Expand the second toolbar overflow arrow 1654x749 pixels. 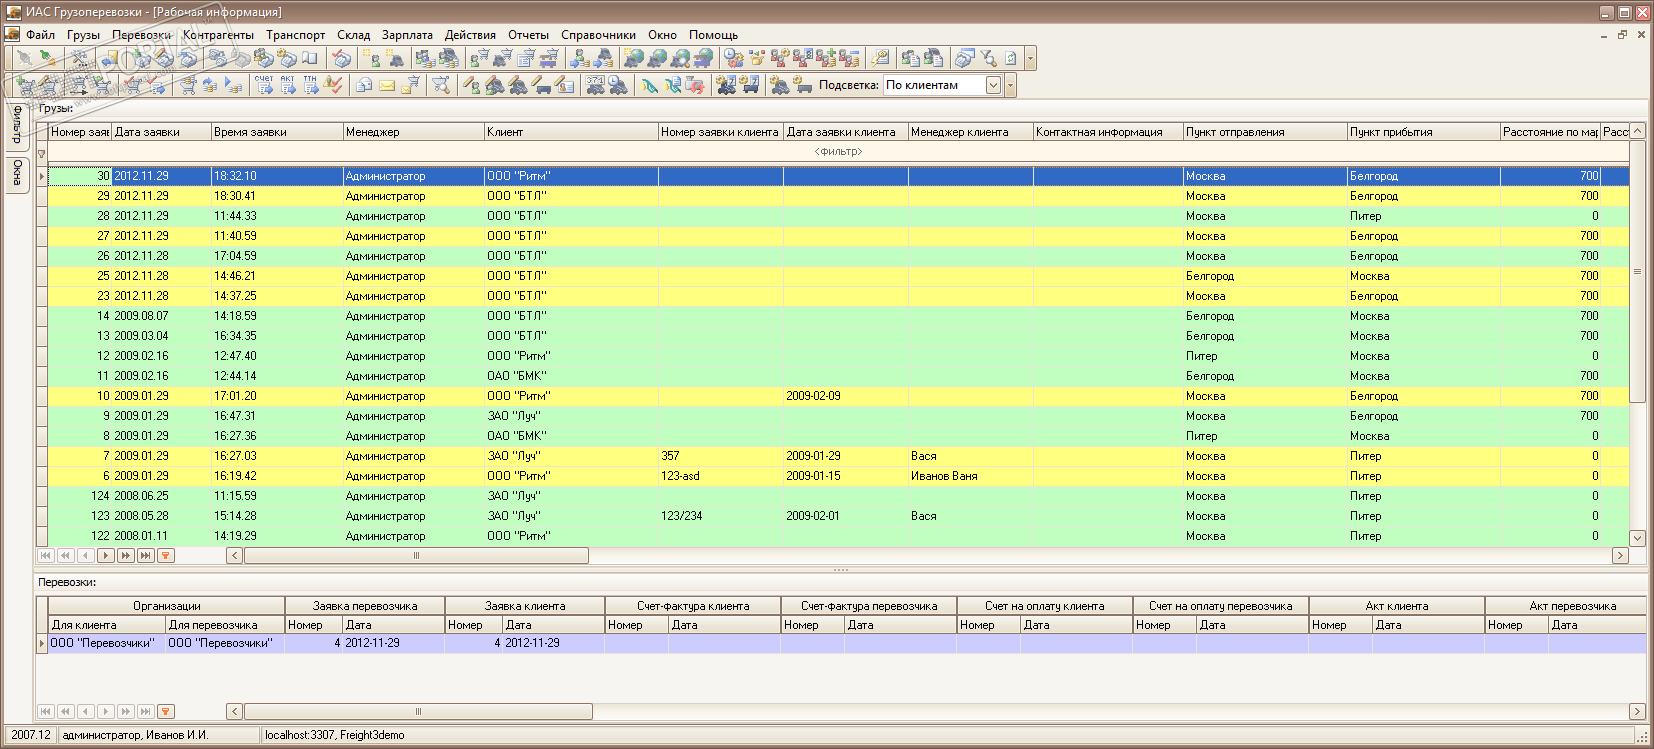[x=1010, y=85]
